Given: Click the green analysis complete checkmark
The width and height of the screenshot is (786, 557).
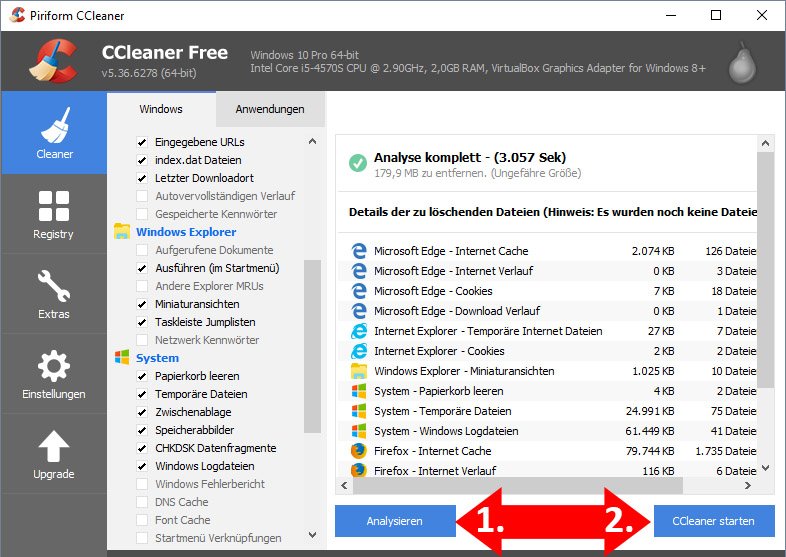Looking at the screenshot, I should pos(357,163).
